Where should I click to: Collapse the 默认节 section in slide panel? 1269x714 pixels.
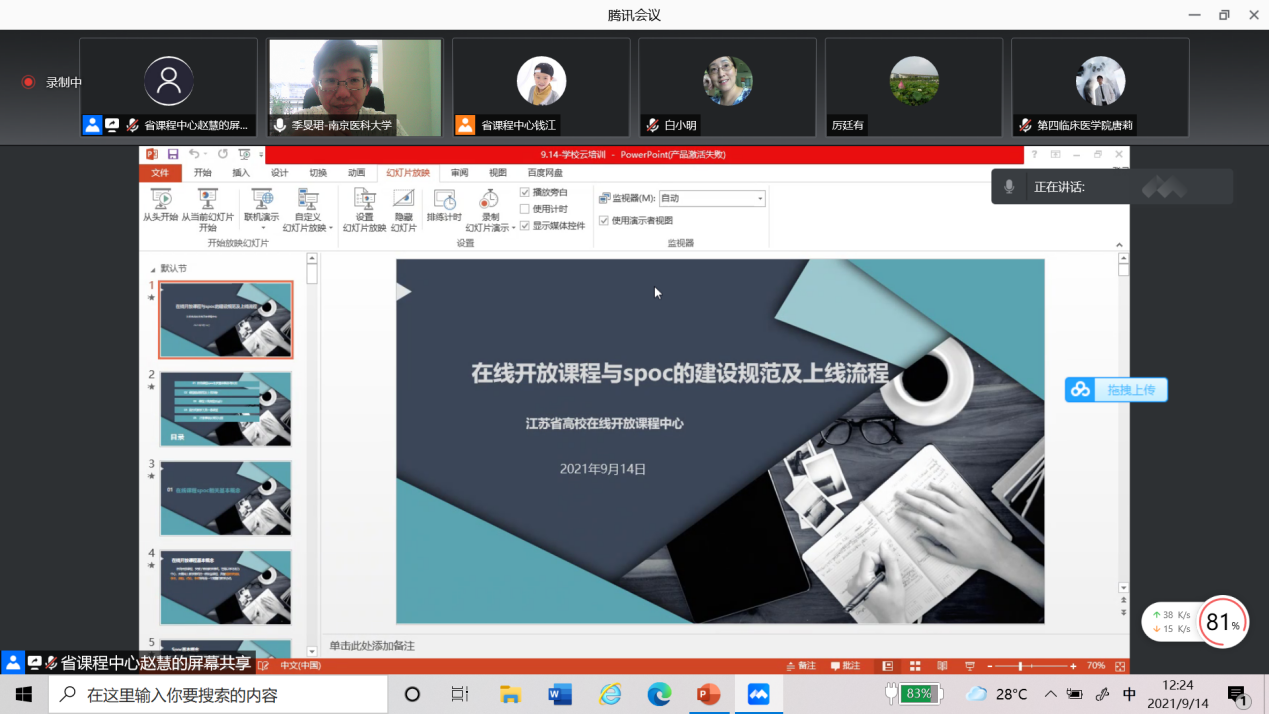click(153, 269)
